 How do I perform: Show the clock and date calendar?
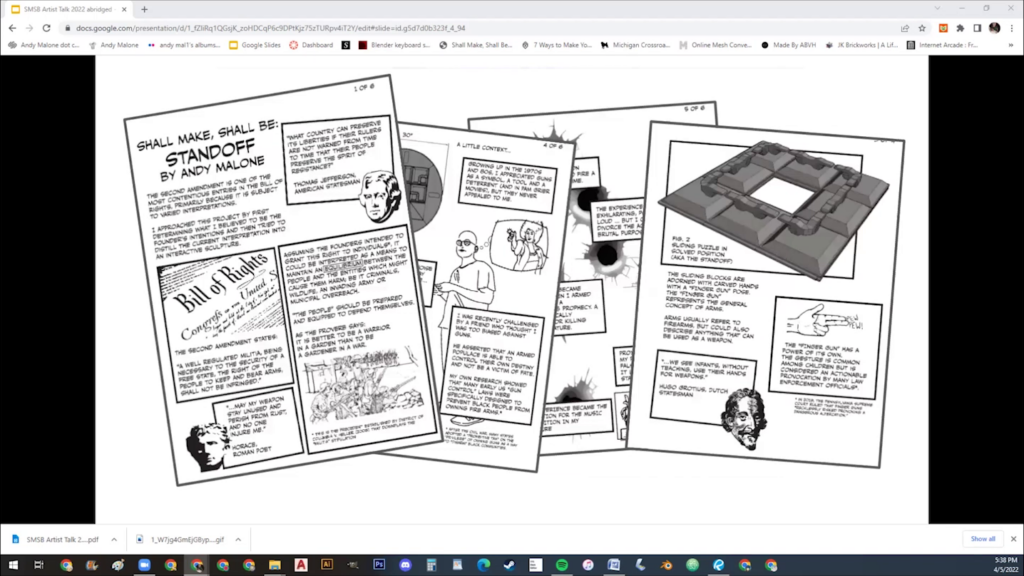pyautogui.click(x=1006, y=565)
